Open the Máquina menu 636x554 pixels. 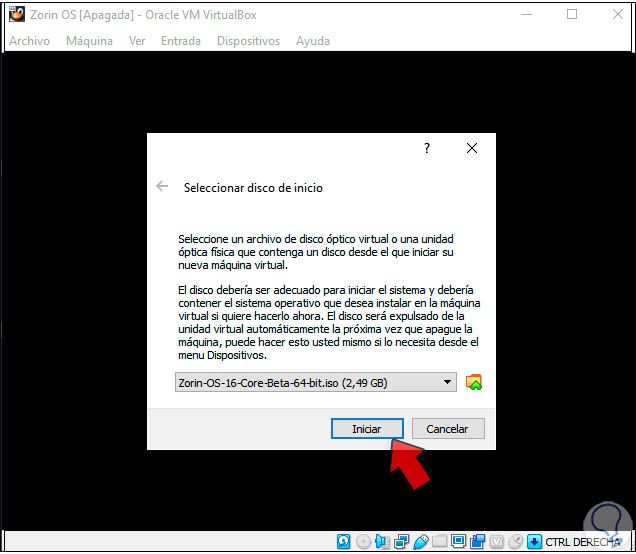89,41
